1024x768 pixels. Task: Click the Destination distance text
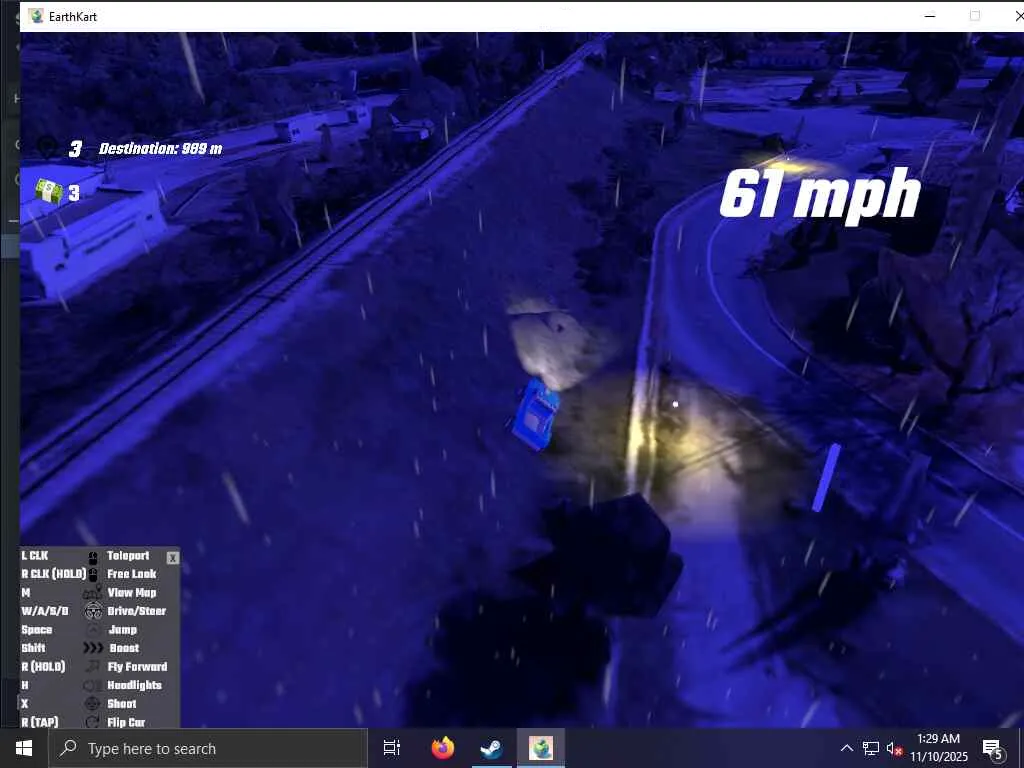click(x=161, y=149)
